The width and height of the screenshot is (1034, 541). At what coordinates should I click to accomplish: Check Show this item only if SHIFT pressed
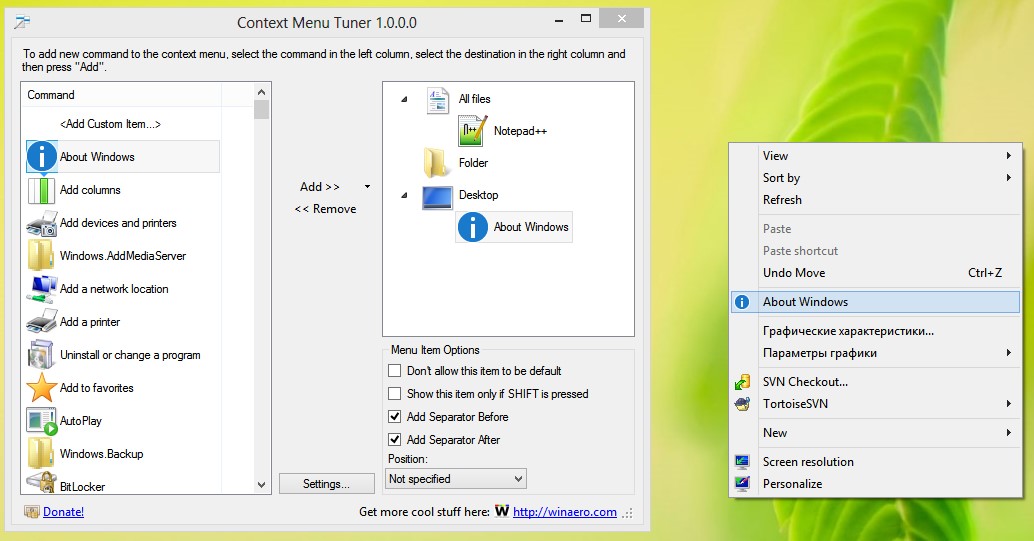(394, 394)
